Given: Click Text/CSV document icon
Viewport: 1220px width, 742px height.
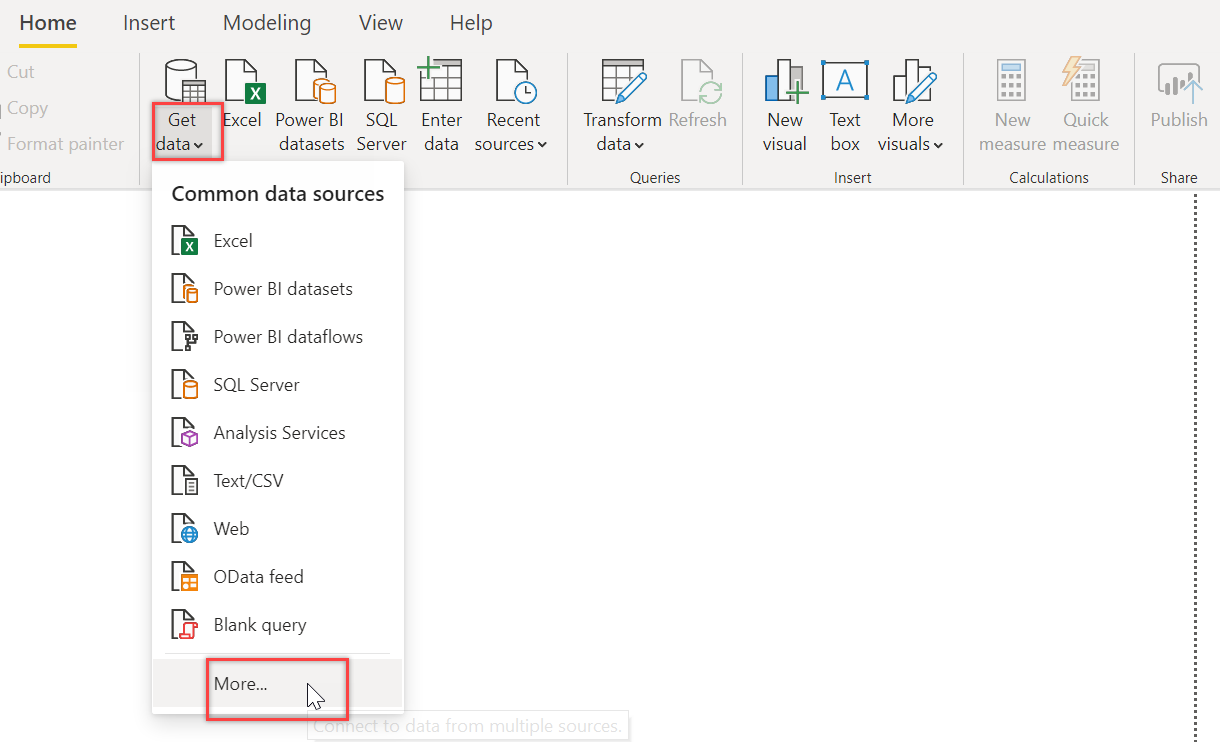Looking at the screenshot, I should [185, 481].
